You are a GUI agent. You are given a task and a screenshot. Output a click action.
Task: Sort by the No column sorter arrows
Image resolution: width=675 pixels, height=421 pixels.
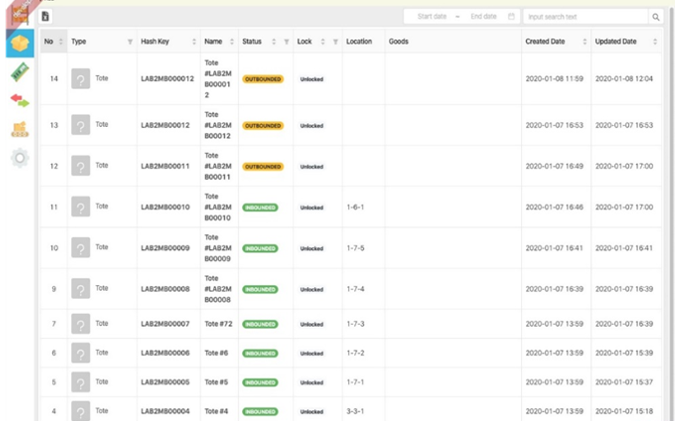point(61,42)
